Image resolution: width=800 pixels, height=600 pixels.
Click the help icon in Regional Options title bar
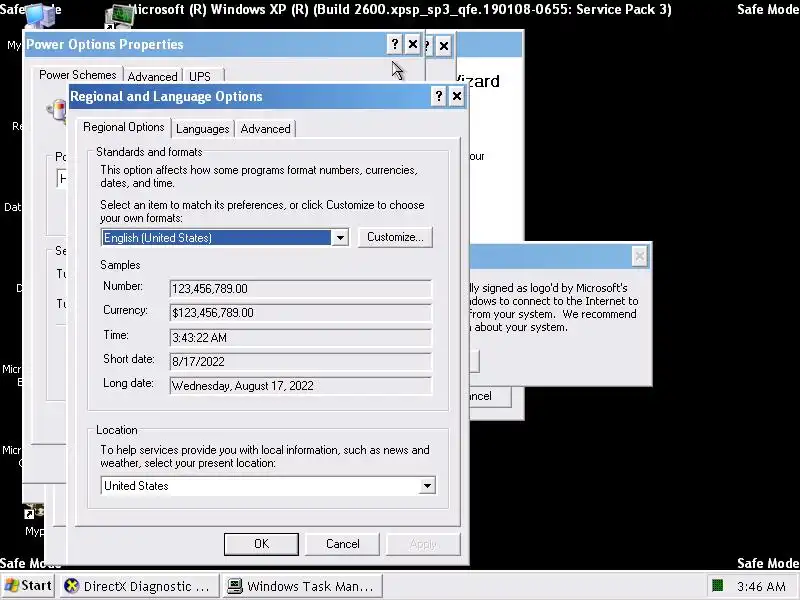tap(438, 96)
